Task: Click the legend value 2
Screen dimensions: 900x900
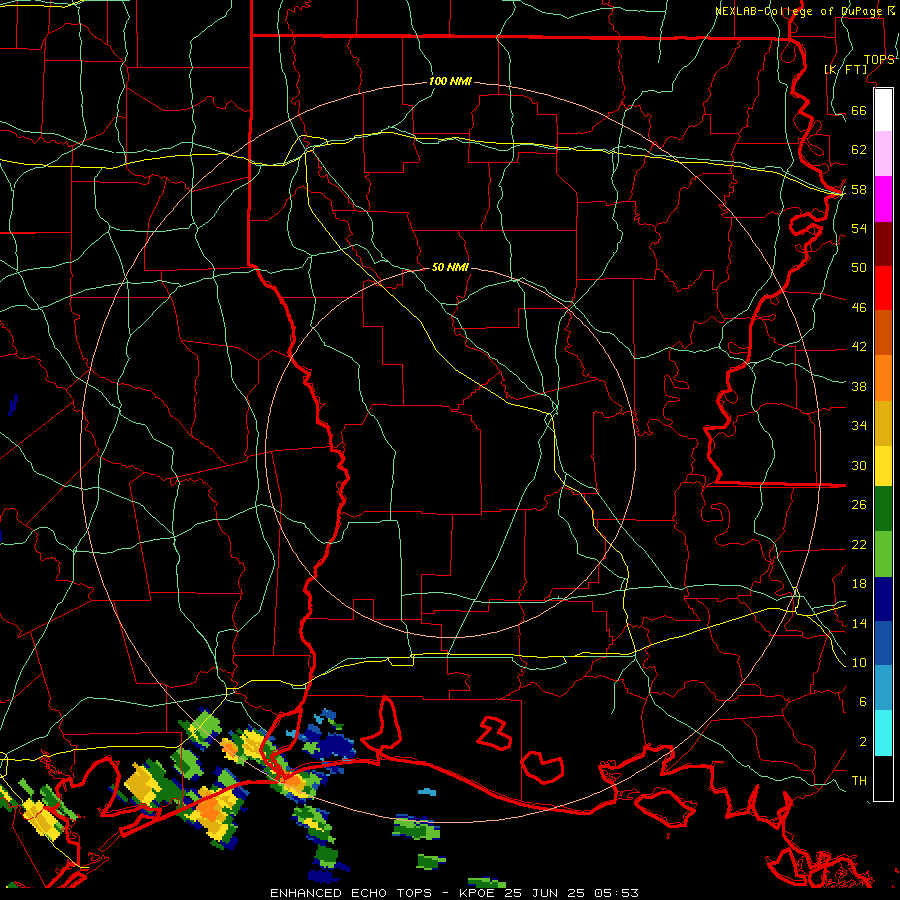Action: 863,742
